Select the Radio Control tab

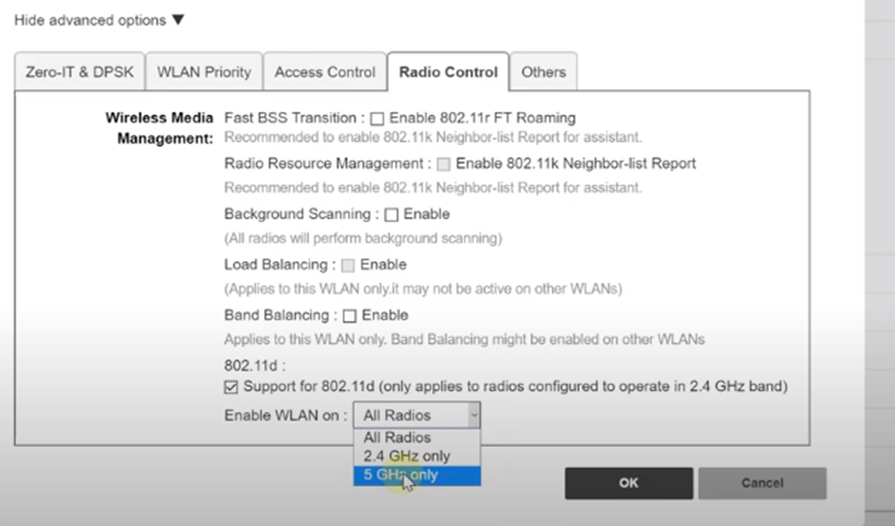448,72
